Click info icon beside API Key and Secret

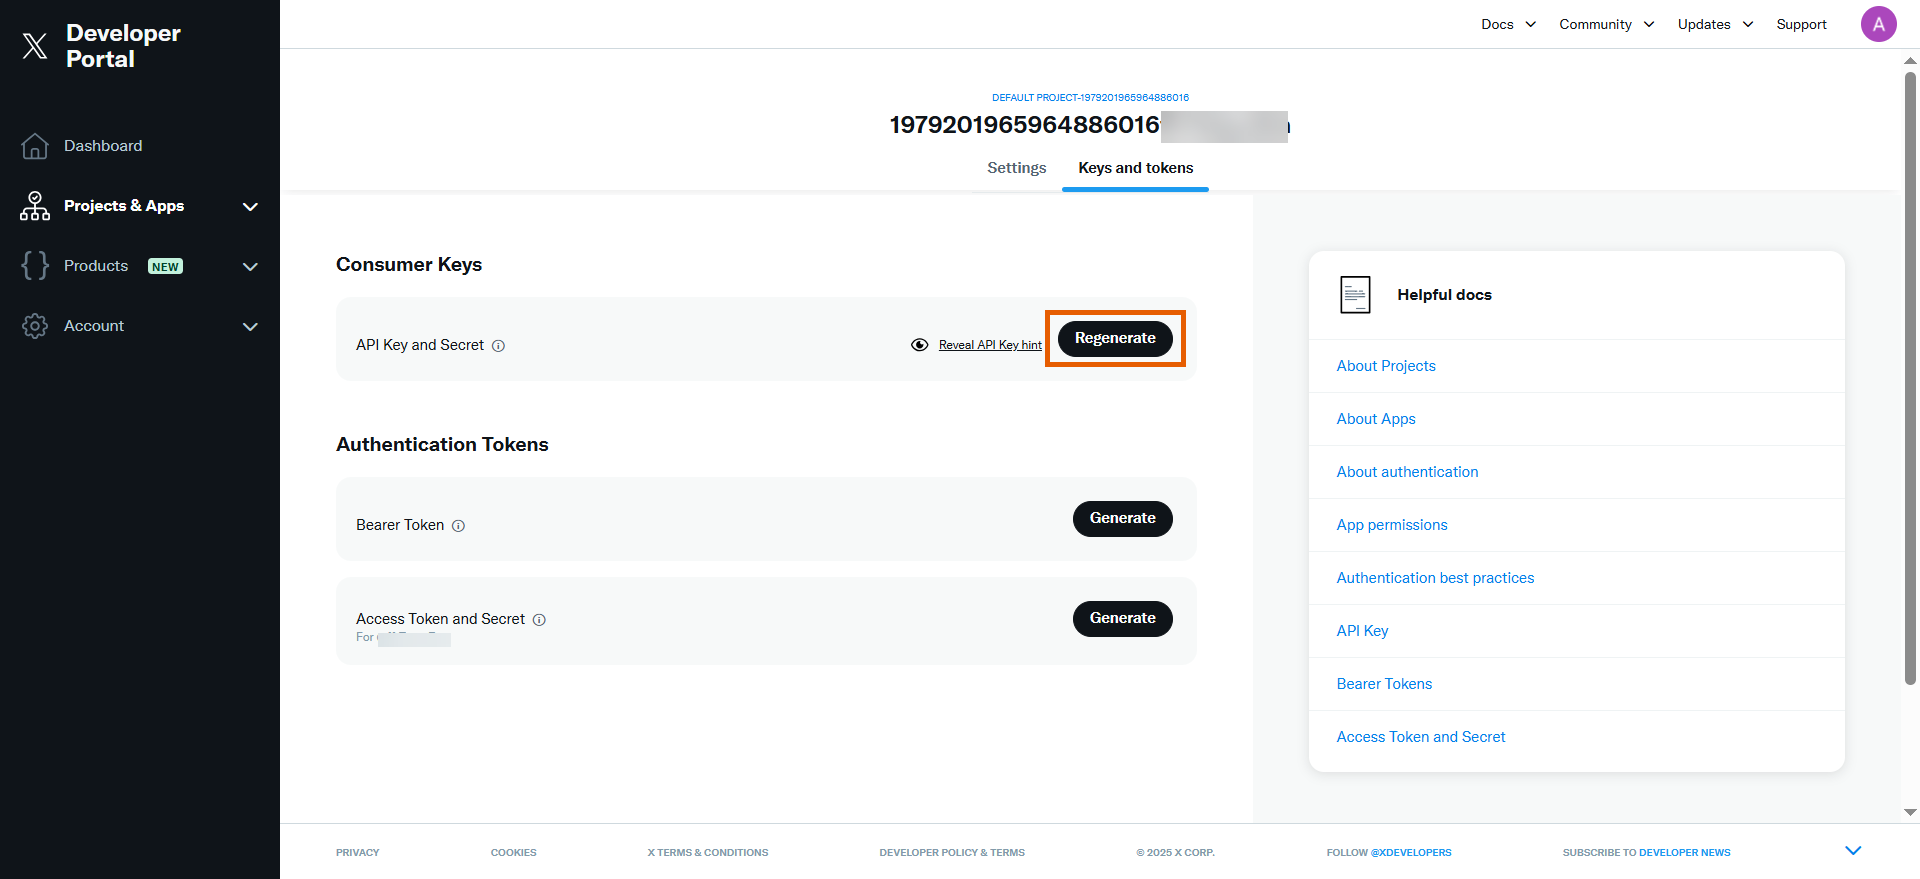(x=498, y=346)
